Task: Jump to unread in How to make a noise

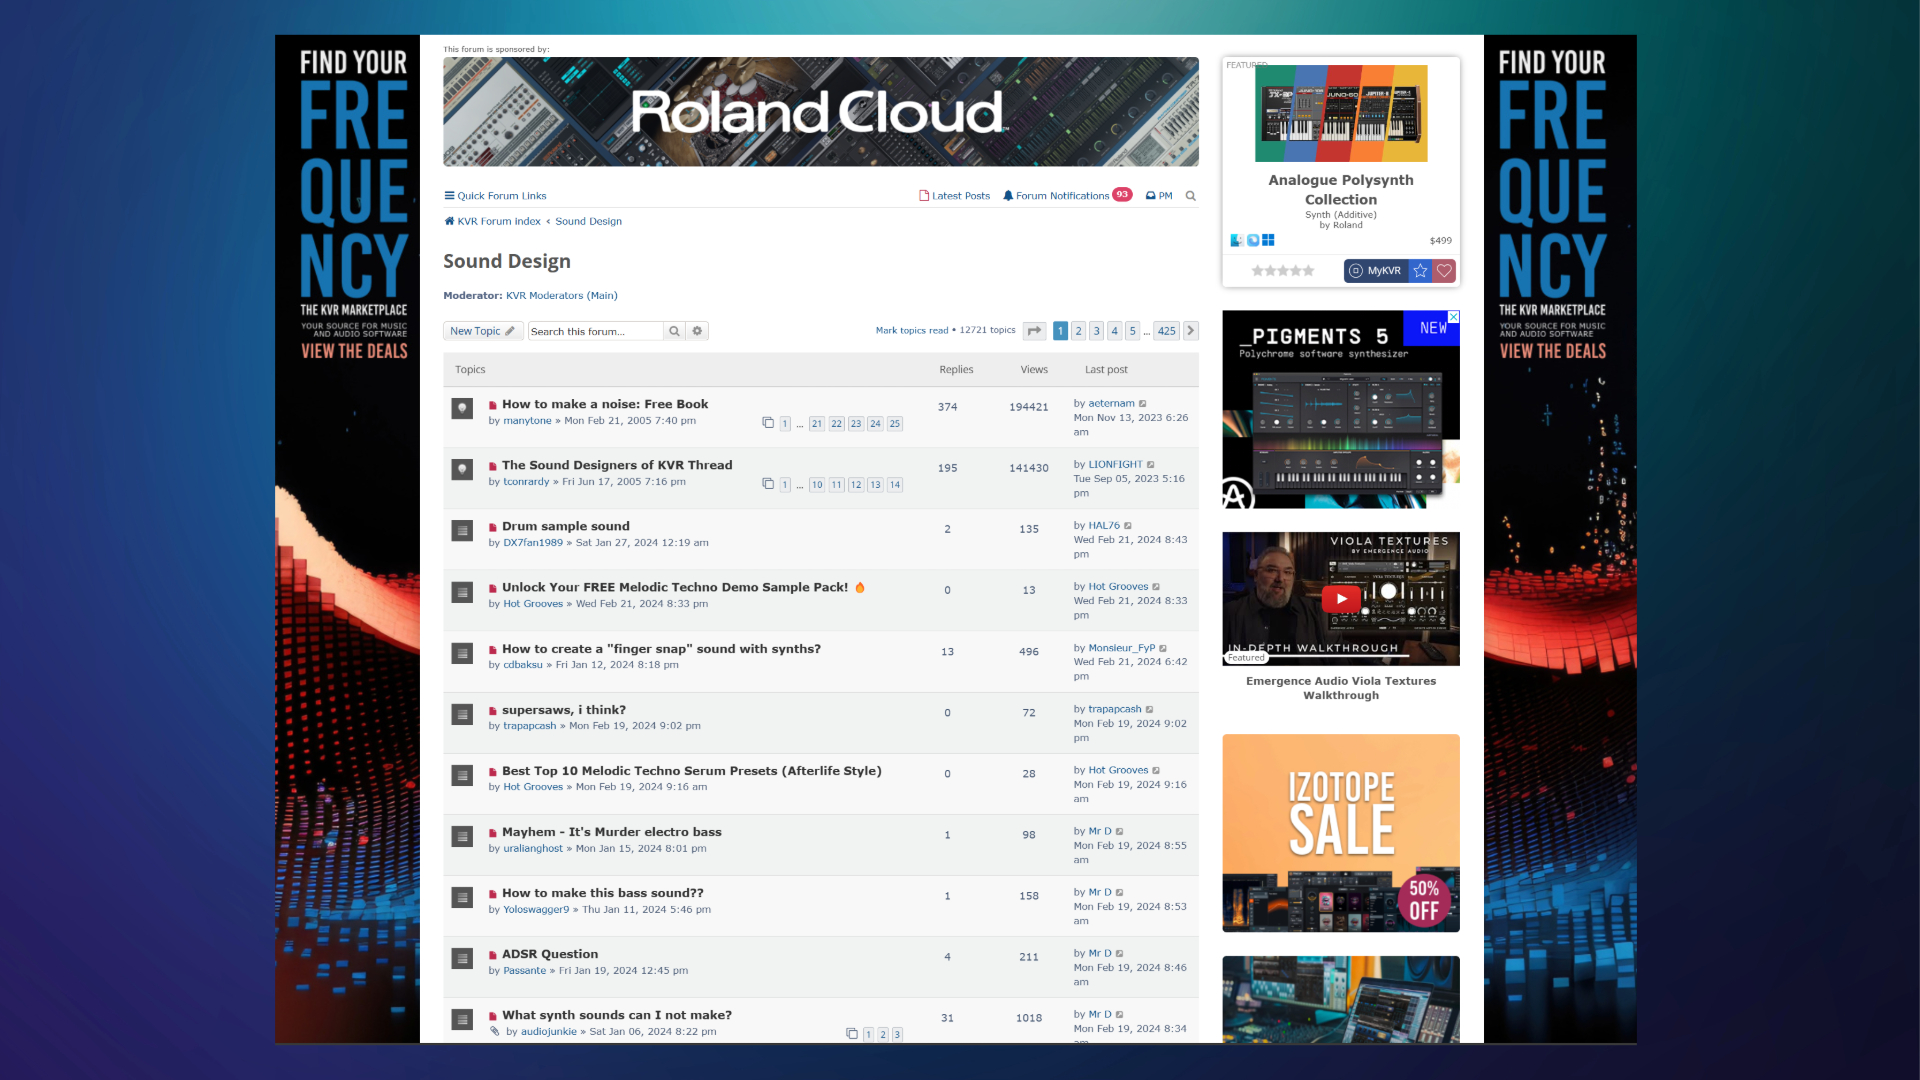Action: (x=493, y=405)
